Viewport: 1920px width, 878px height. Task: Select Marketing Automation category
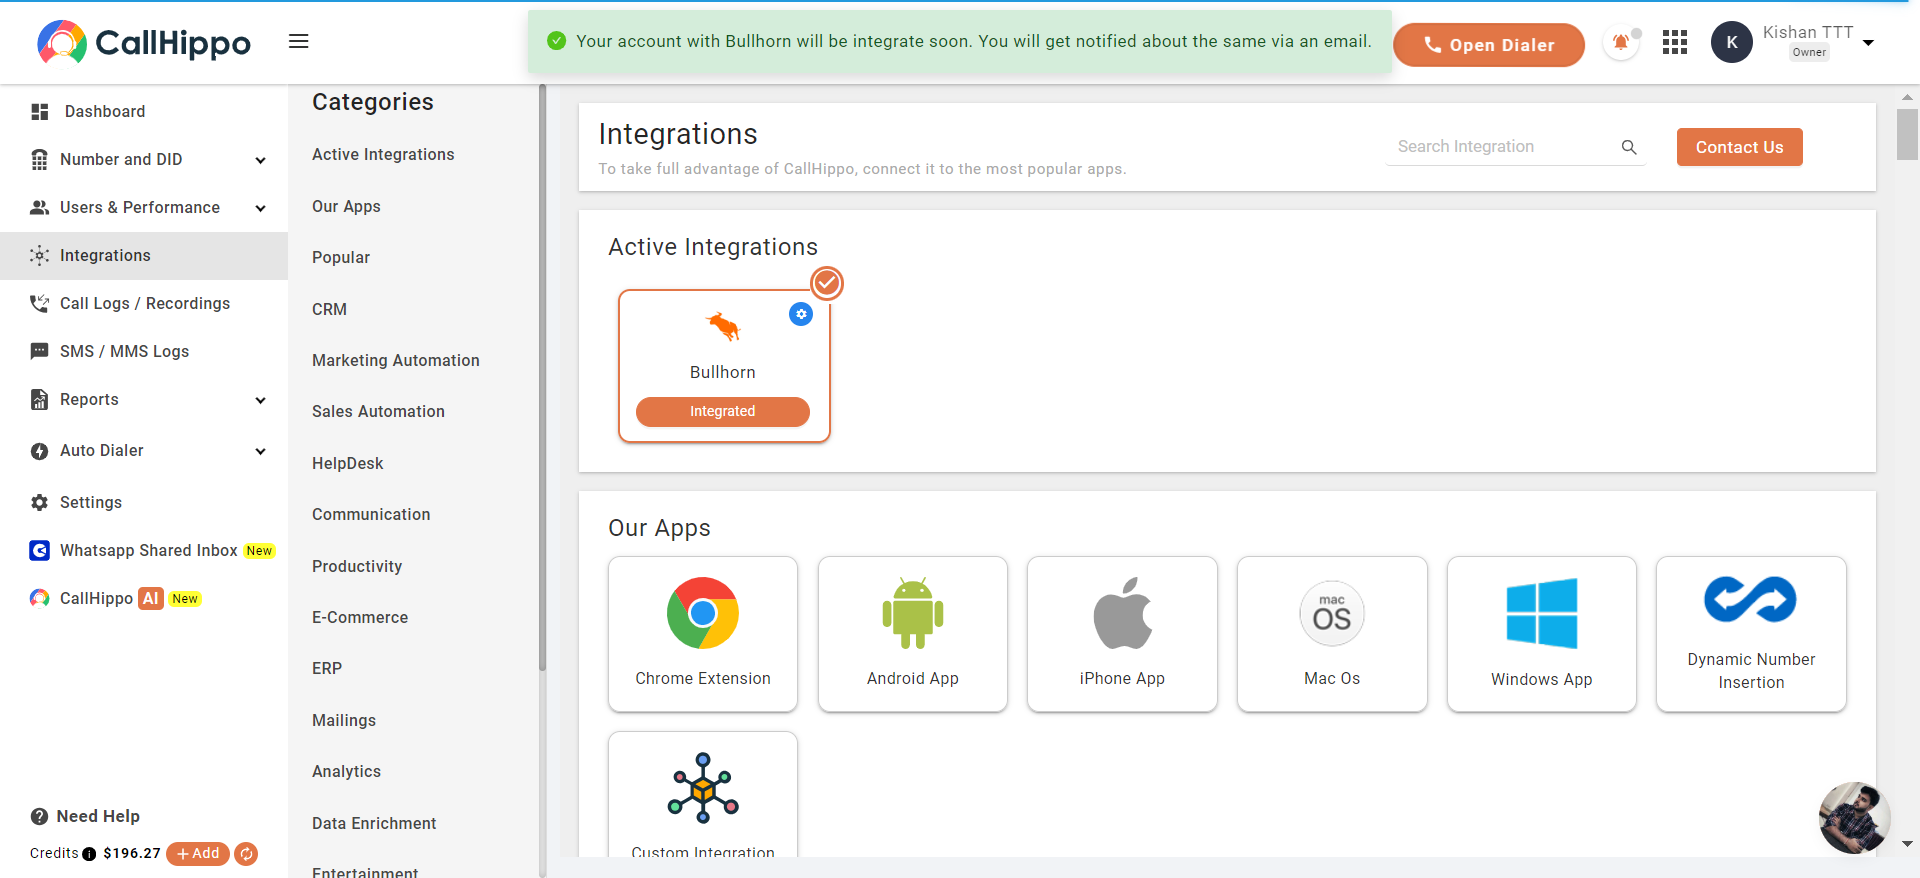tap(396, 361)
